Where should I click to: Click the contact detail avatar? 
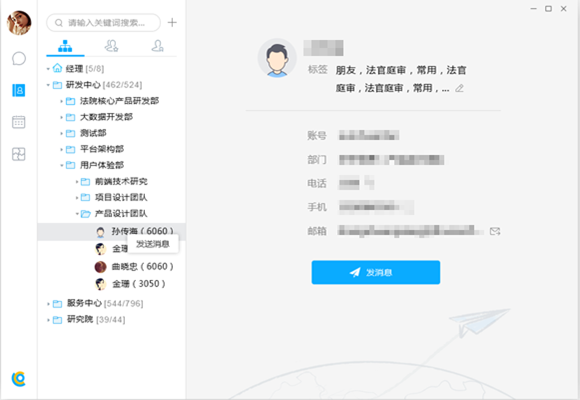click(x=277, y=58)
